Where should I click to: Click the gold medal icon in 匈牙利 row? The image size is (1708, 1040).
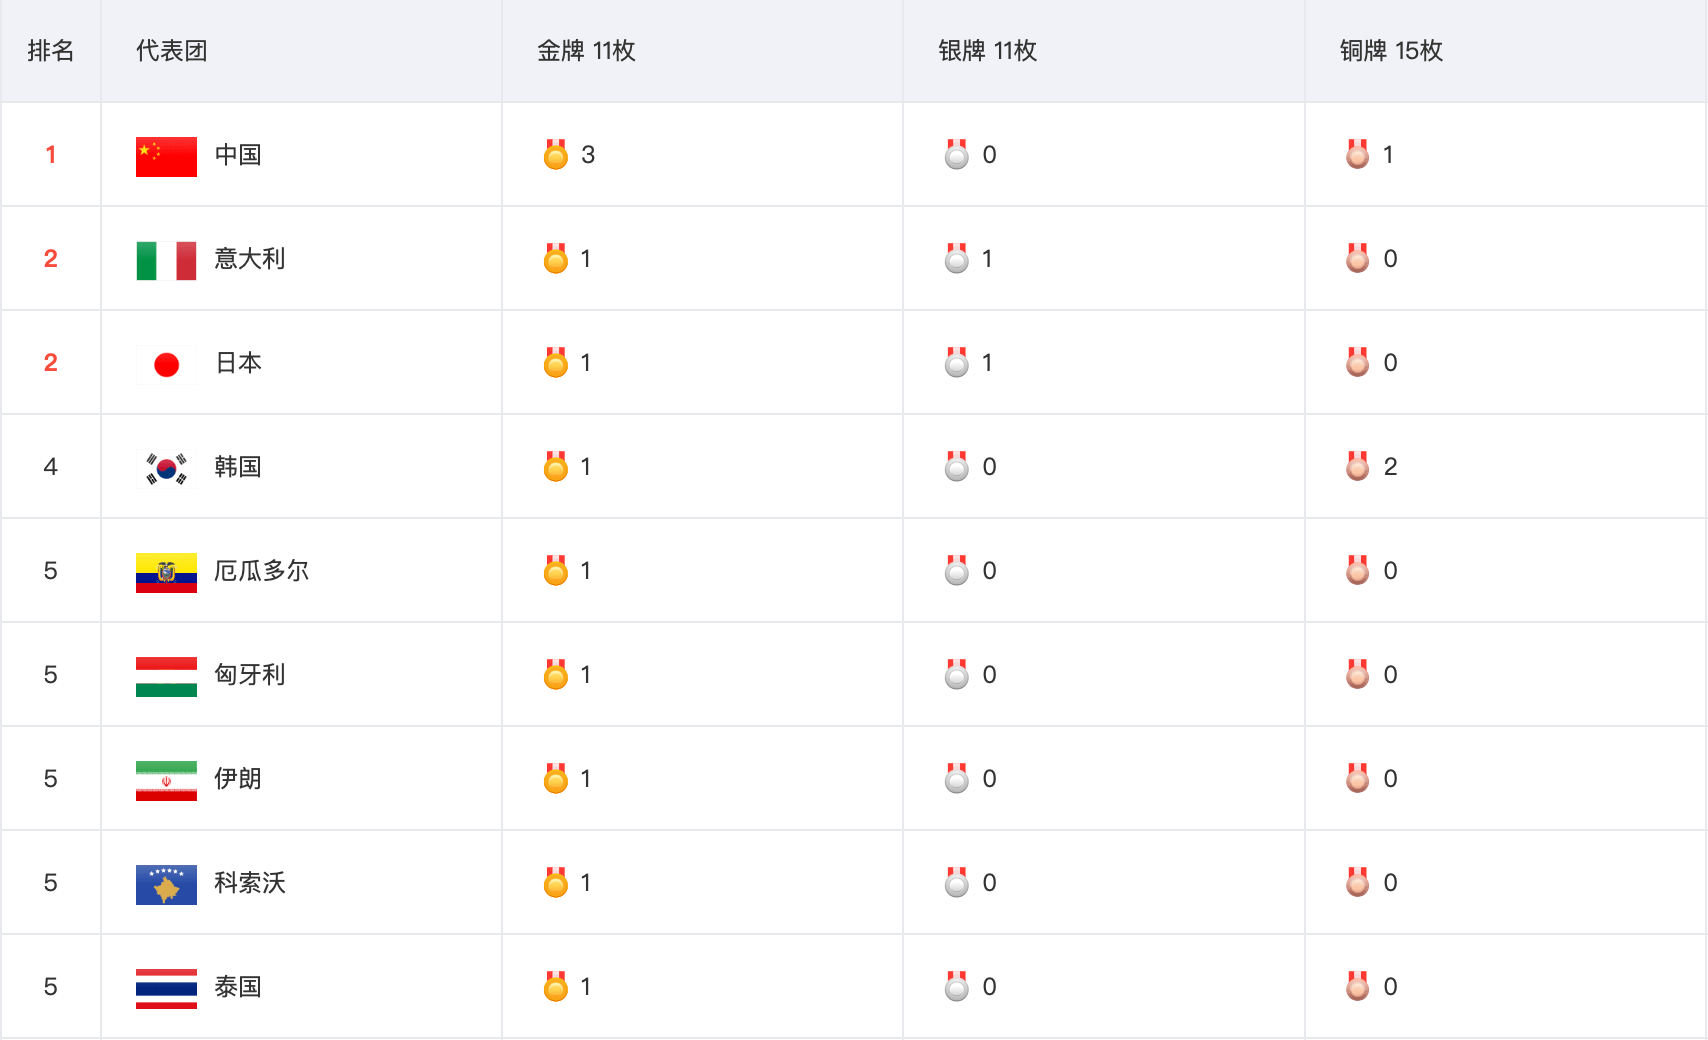coord(556,674)
